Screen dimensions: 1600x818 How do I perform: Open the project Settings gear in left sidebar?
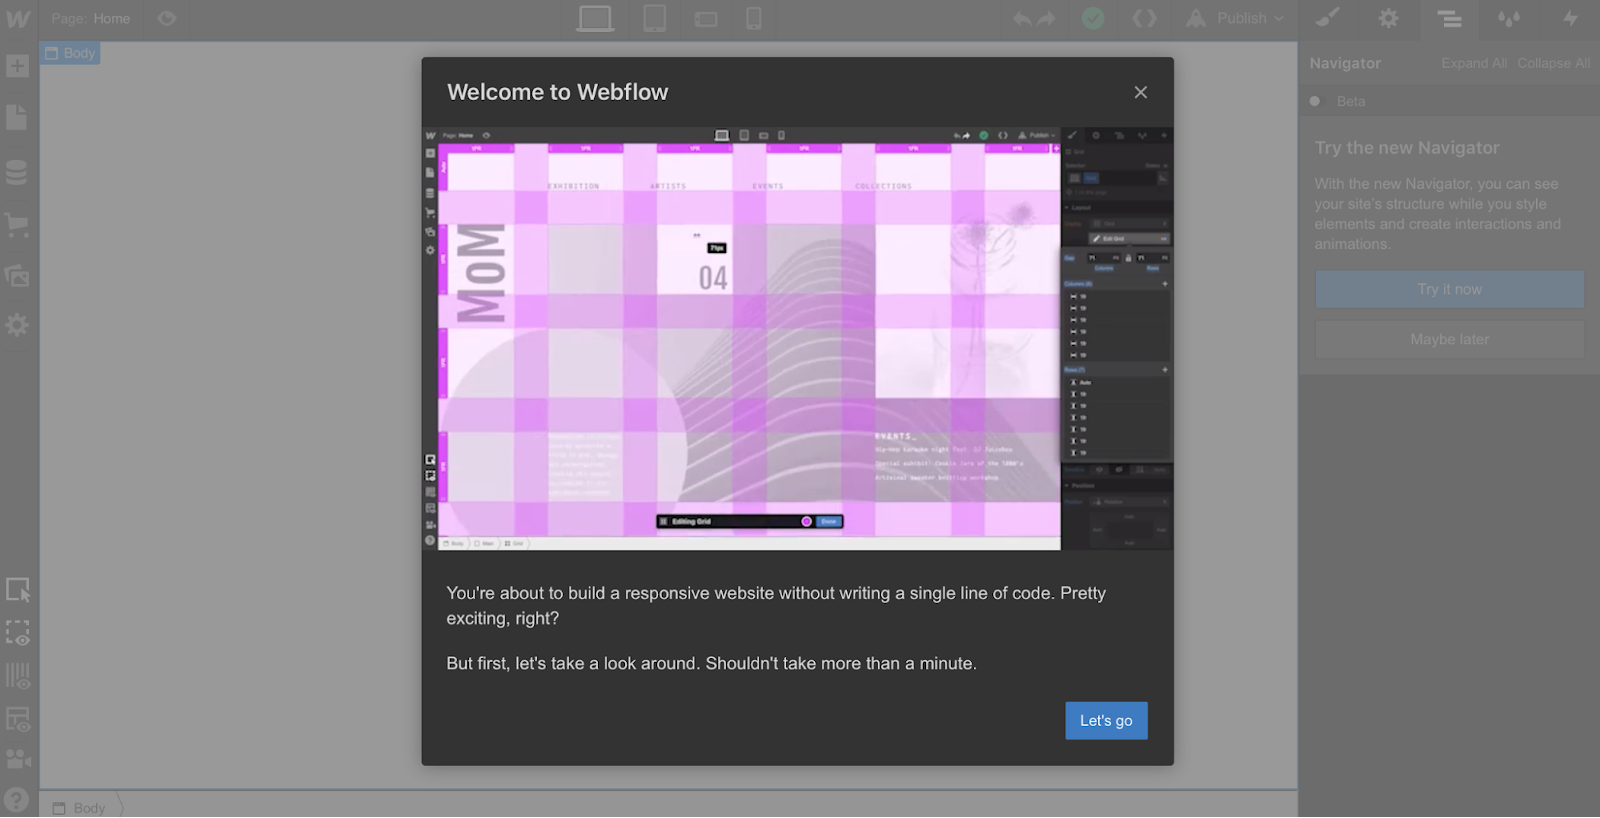point(17,325)
